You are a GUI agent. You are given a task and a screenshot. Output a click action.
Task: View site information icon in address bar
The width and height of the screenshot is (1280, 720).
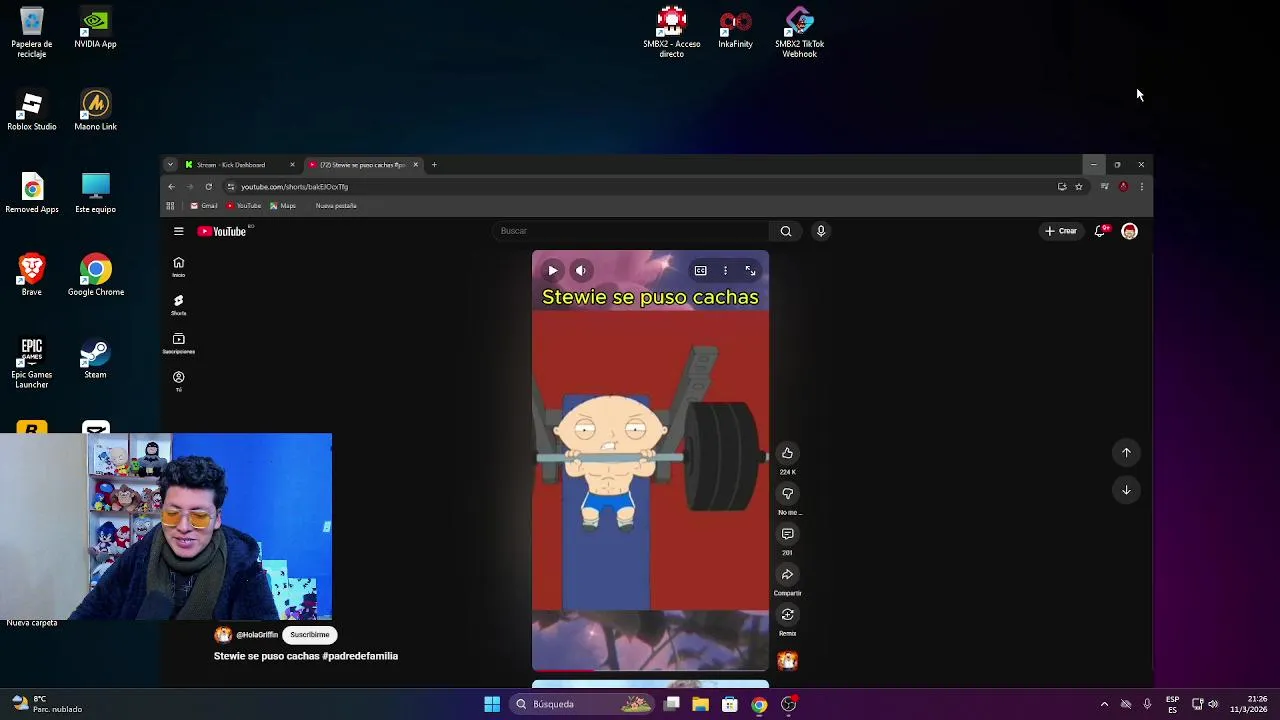click(x=231, y=187)
